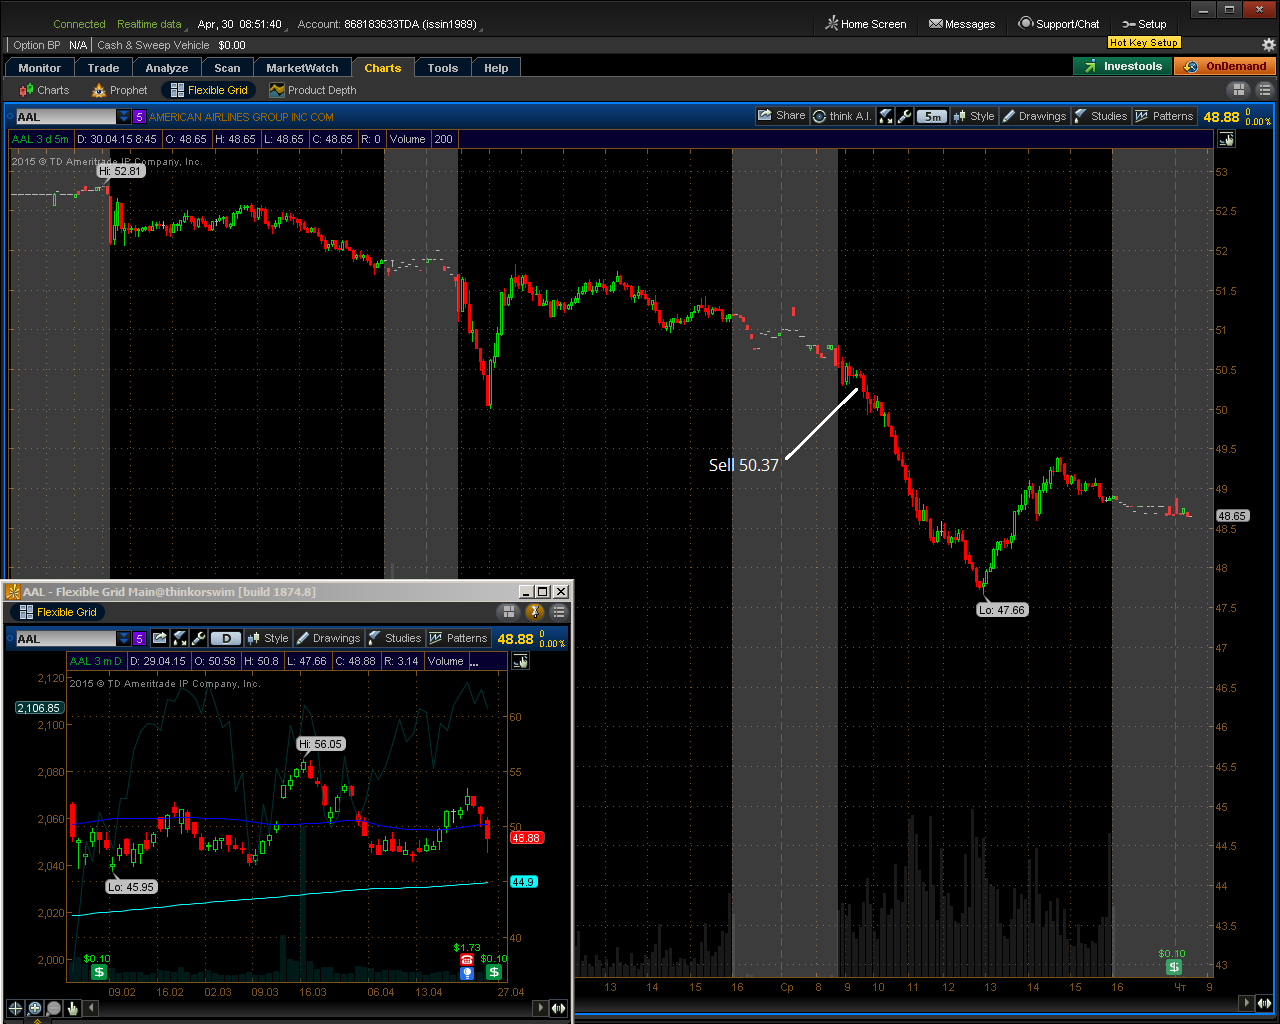
Task: Open the Scan tab
Action: point(228,68)
